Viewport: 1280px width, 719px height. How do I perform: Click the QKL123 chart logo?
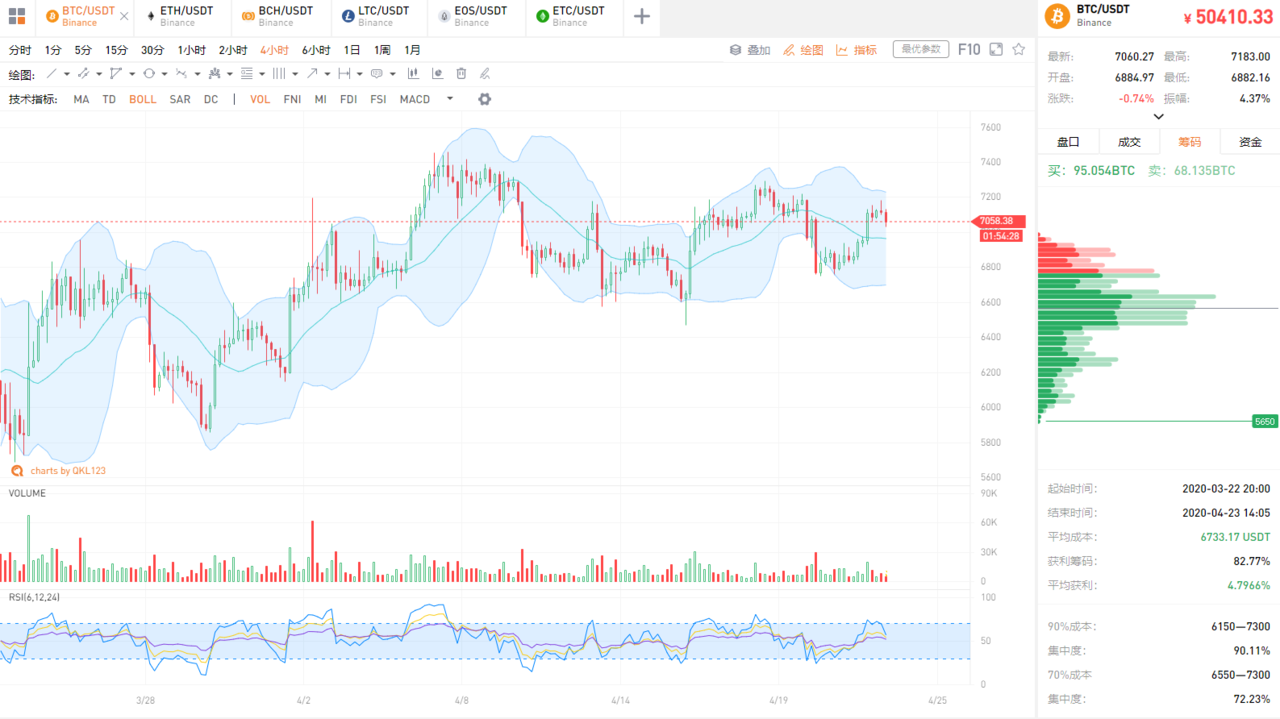[16, 470]
